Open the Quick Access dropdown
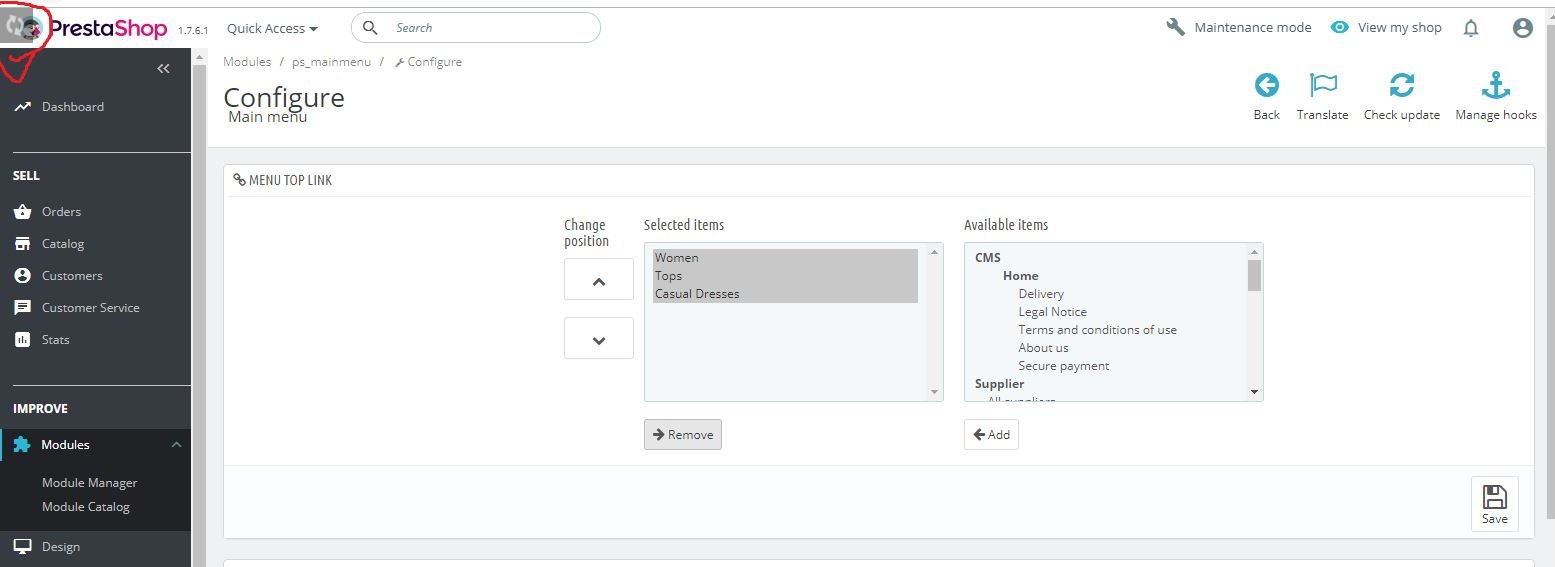This screenshot has width=1555, height=567. point(272,28)
